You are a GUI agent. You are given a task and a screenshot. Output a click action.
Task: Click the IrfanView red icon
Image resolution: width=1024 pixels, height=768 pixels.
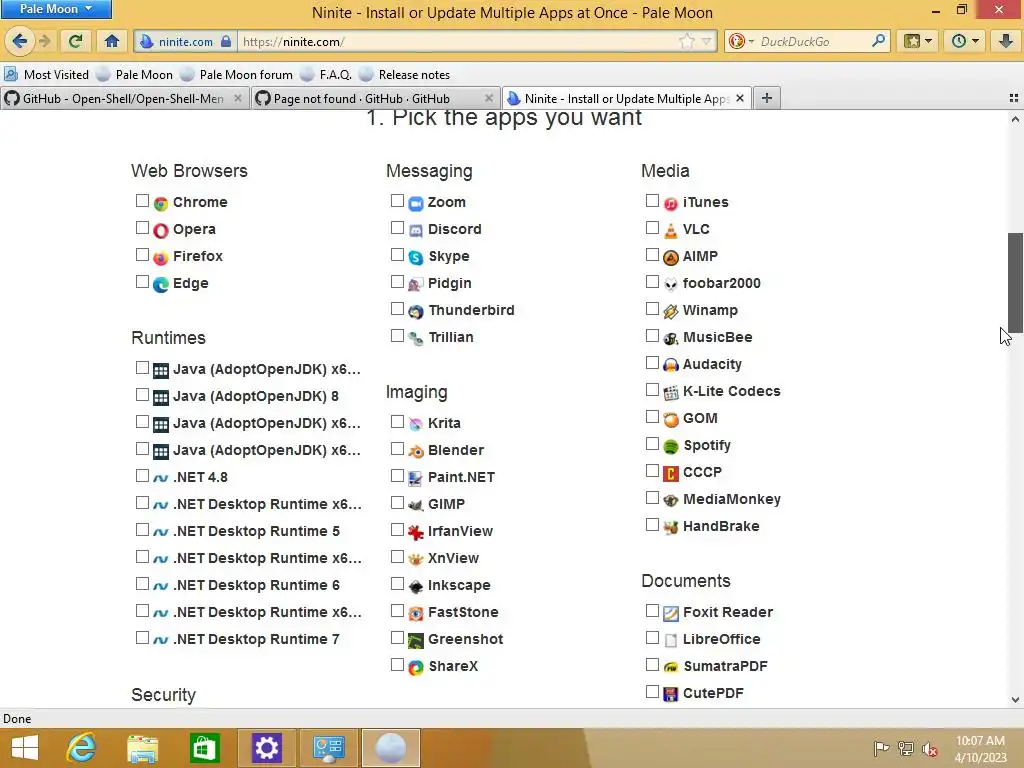coord(416,532)
